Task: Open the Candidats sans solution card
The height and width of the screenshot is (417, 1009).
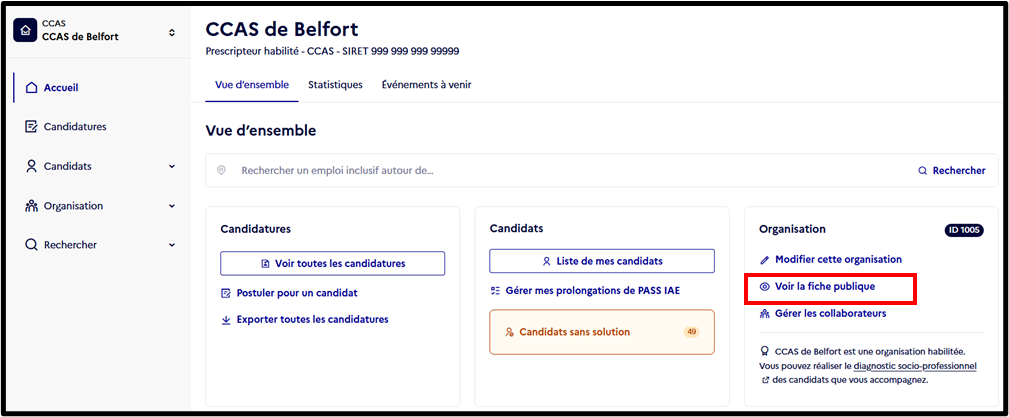Action: 602,332
